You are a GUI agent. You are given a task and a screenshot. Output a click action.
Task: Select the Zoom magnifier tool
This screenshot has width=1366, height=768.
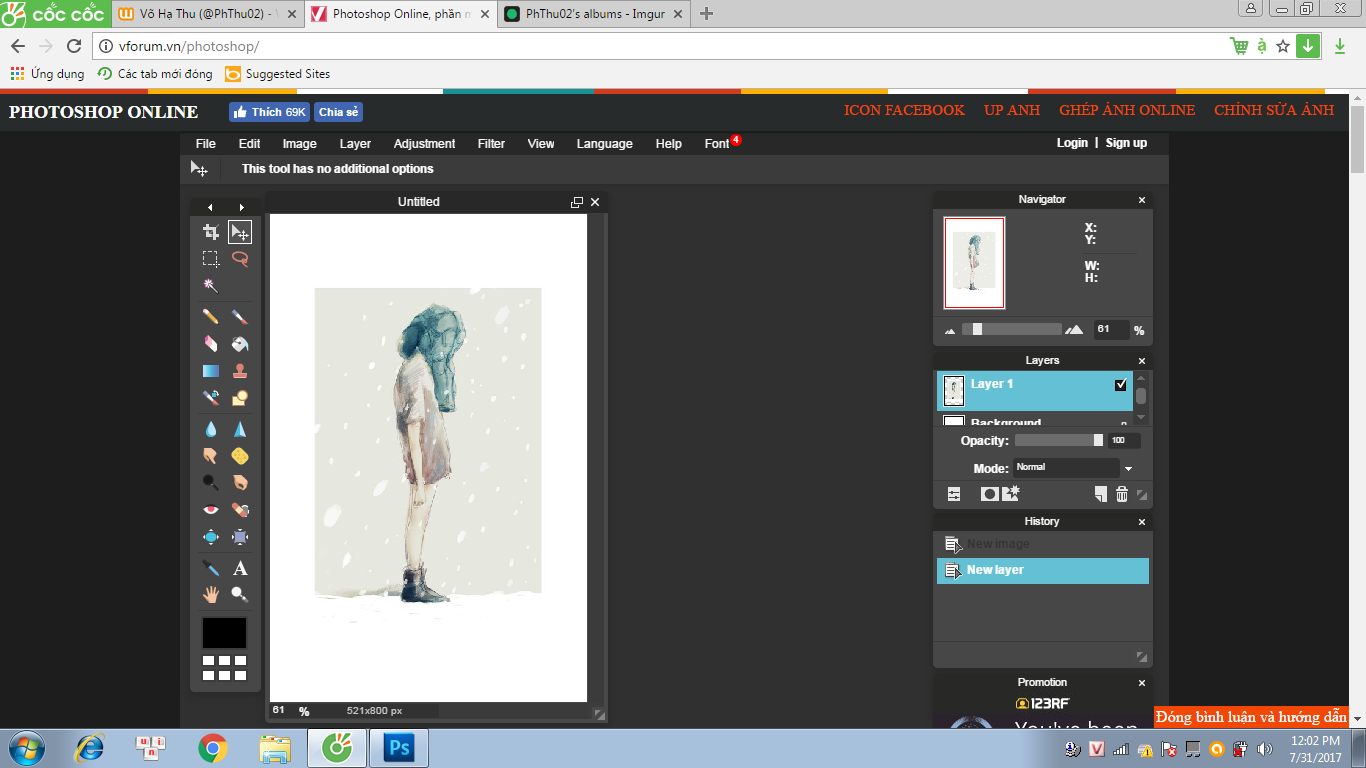[240, 595]
